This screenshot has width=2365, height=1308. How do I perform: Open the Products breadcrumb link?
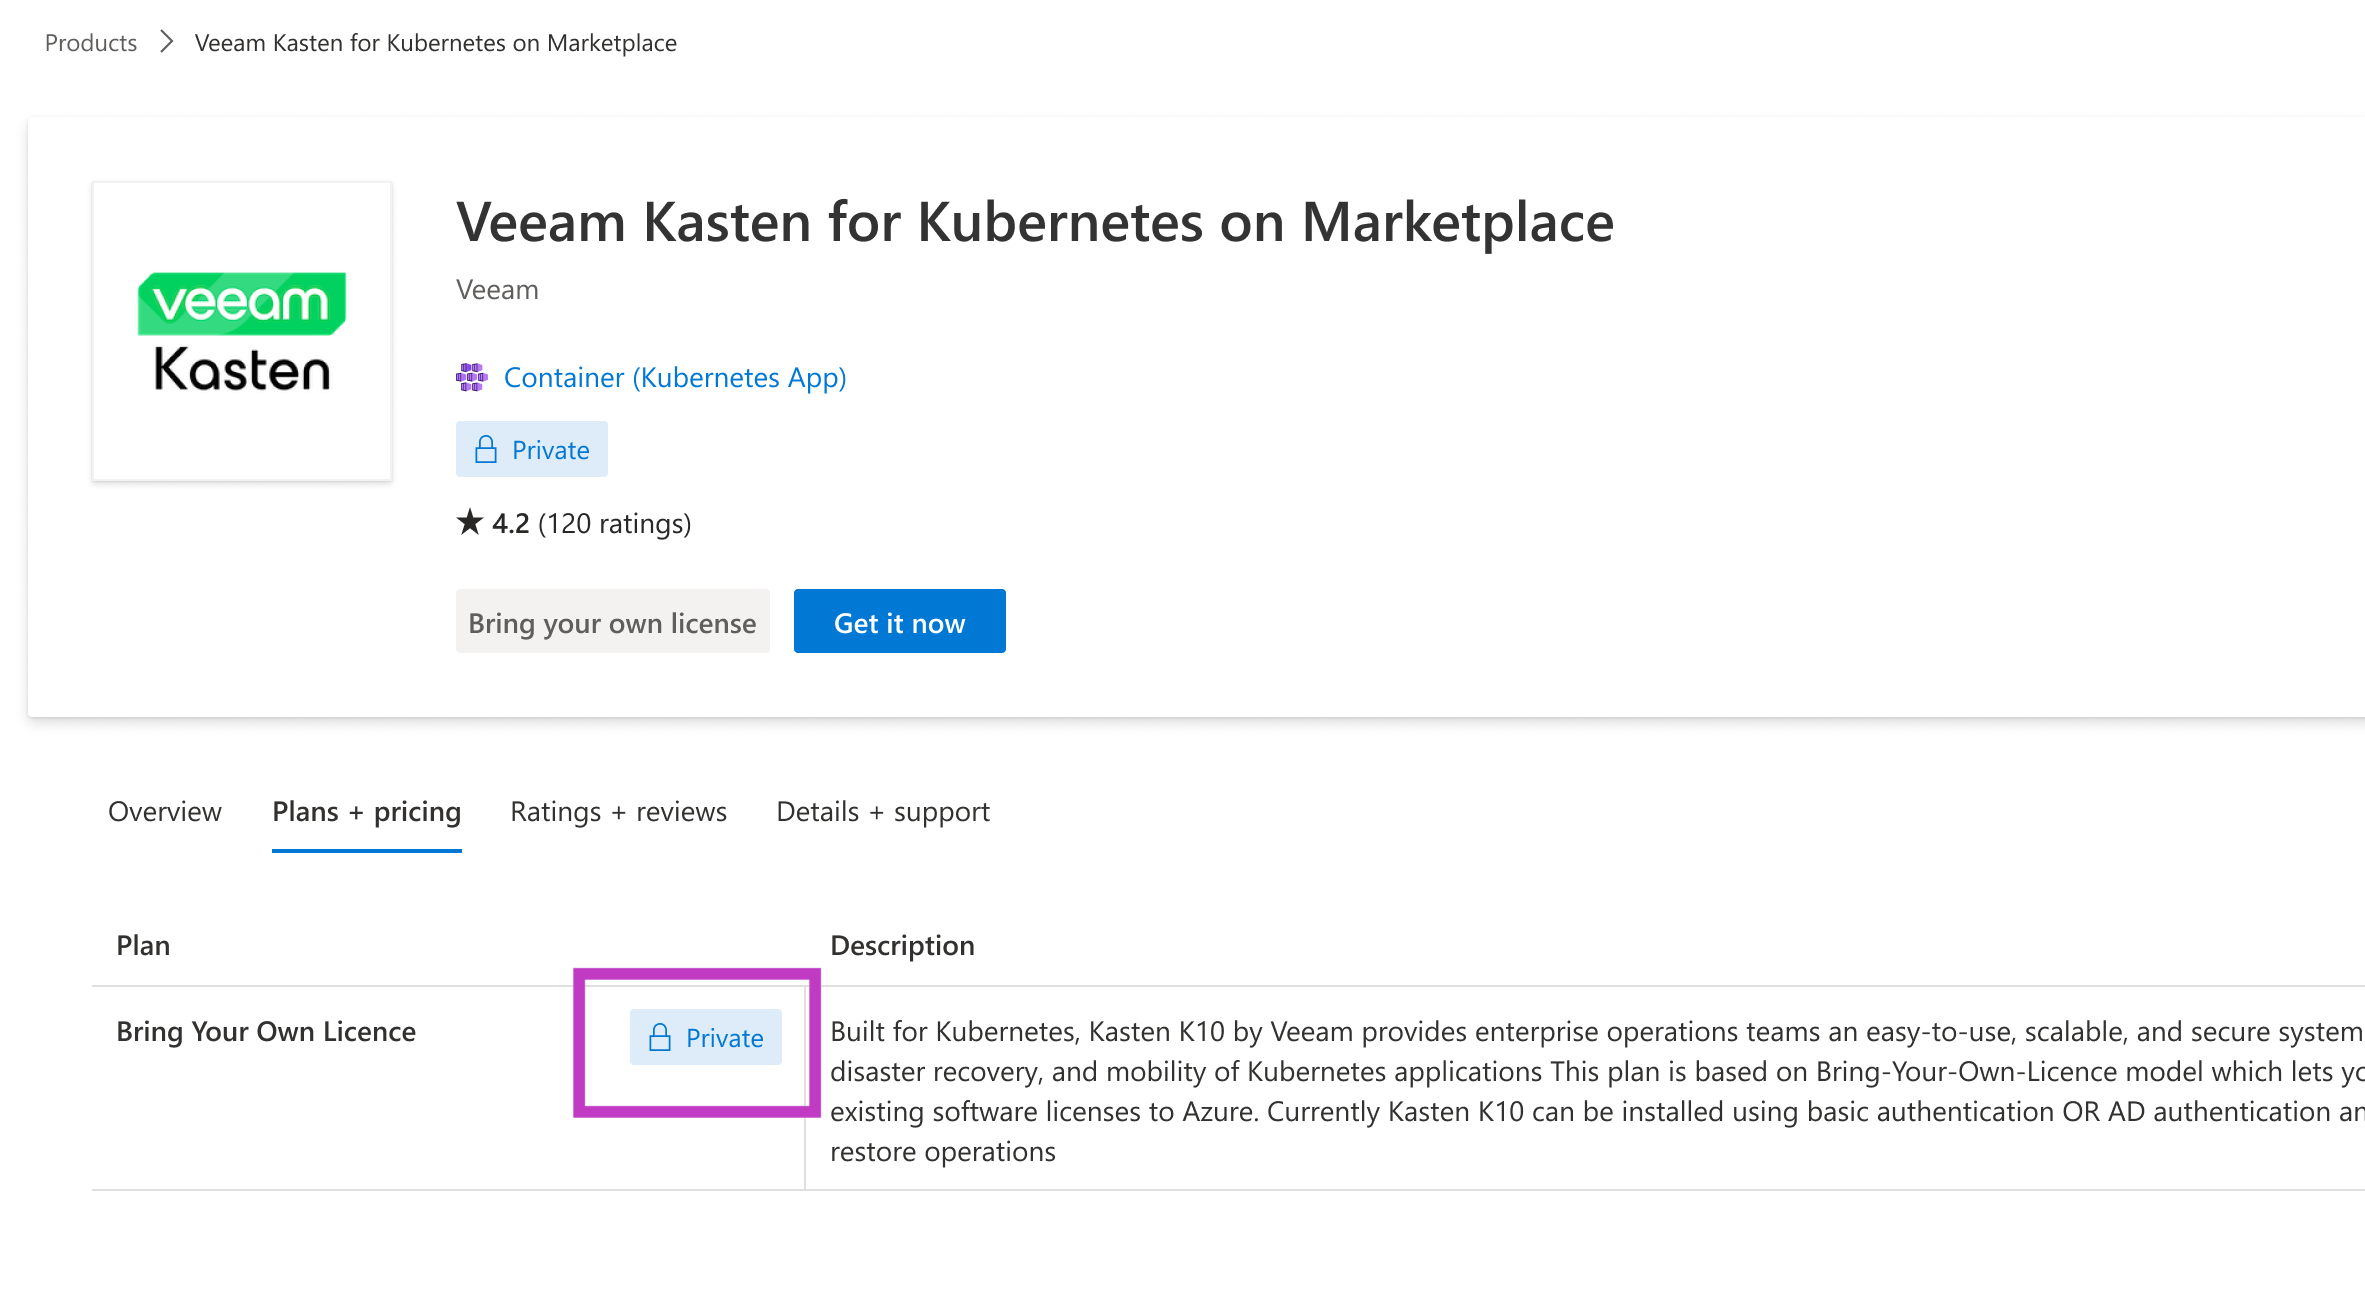click(91, 43)
